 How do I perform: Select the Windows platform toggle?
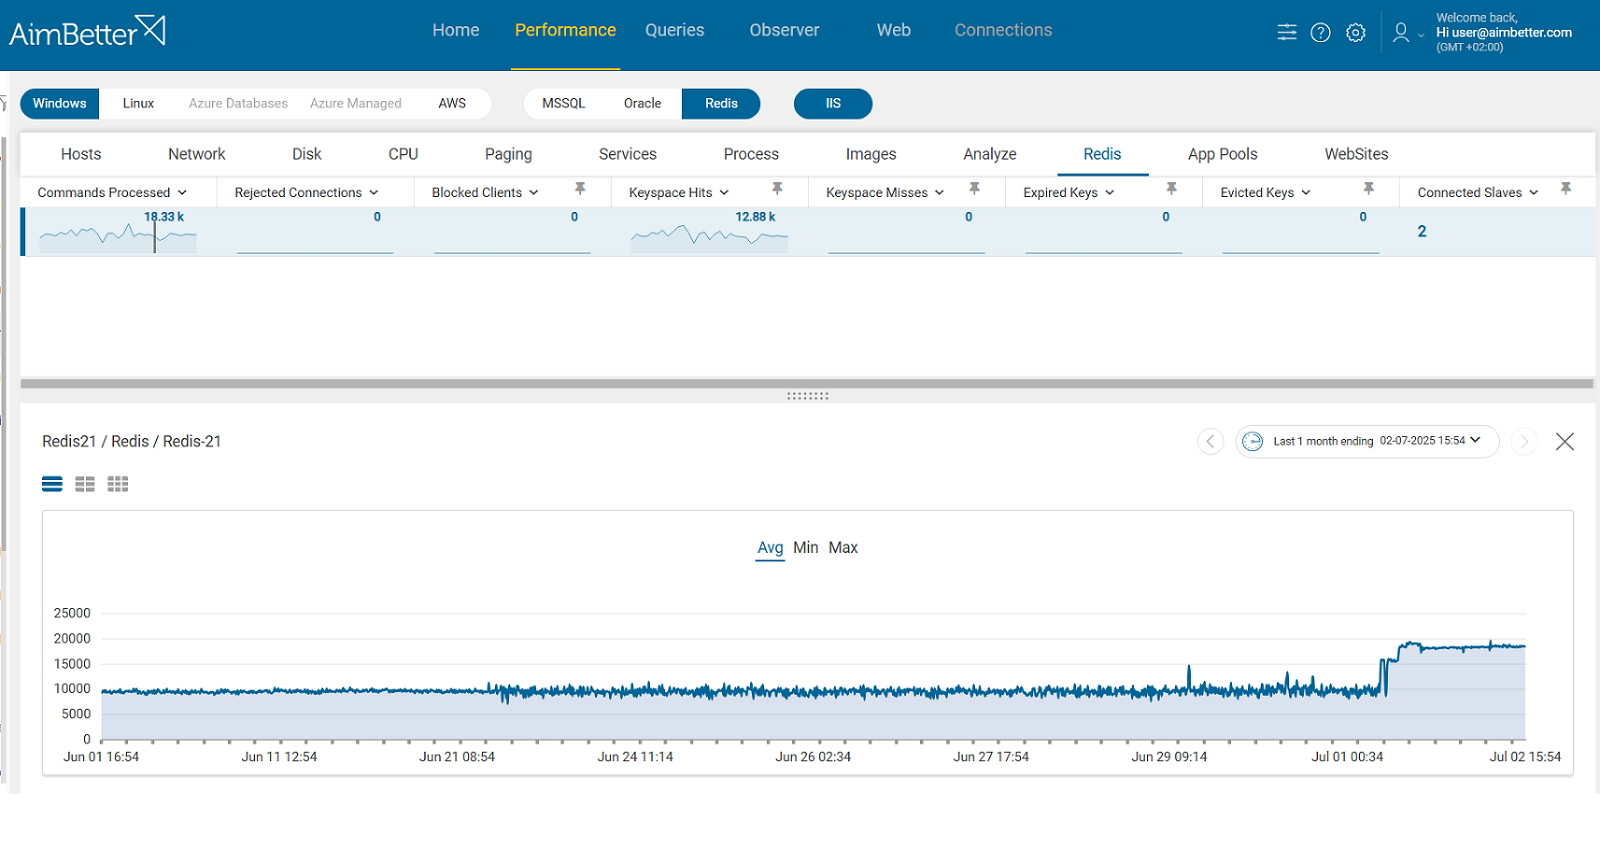tap(60, 104)
